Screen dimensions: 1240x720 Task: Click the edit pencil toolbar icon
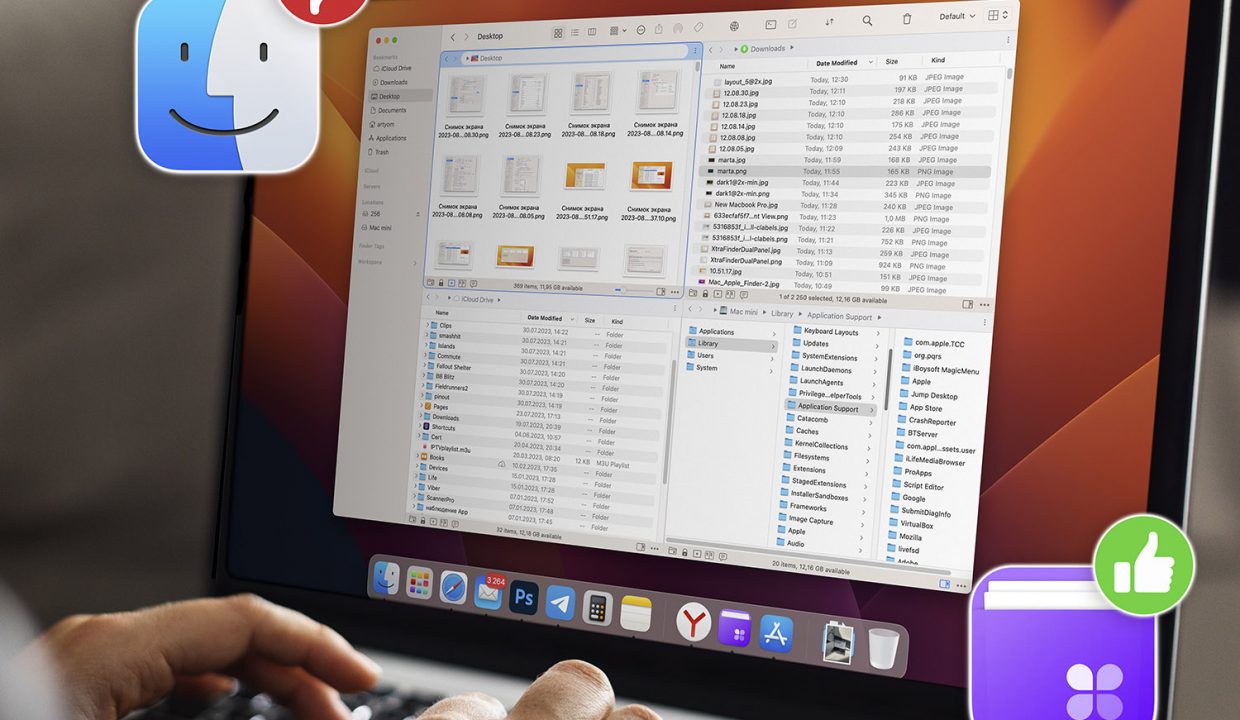pos(793,23)
